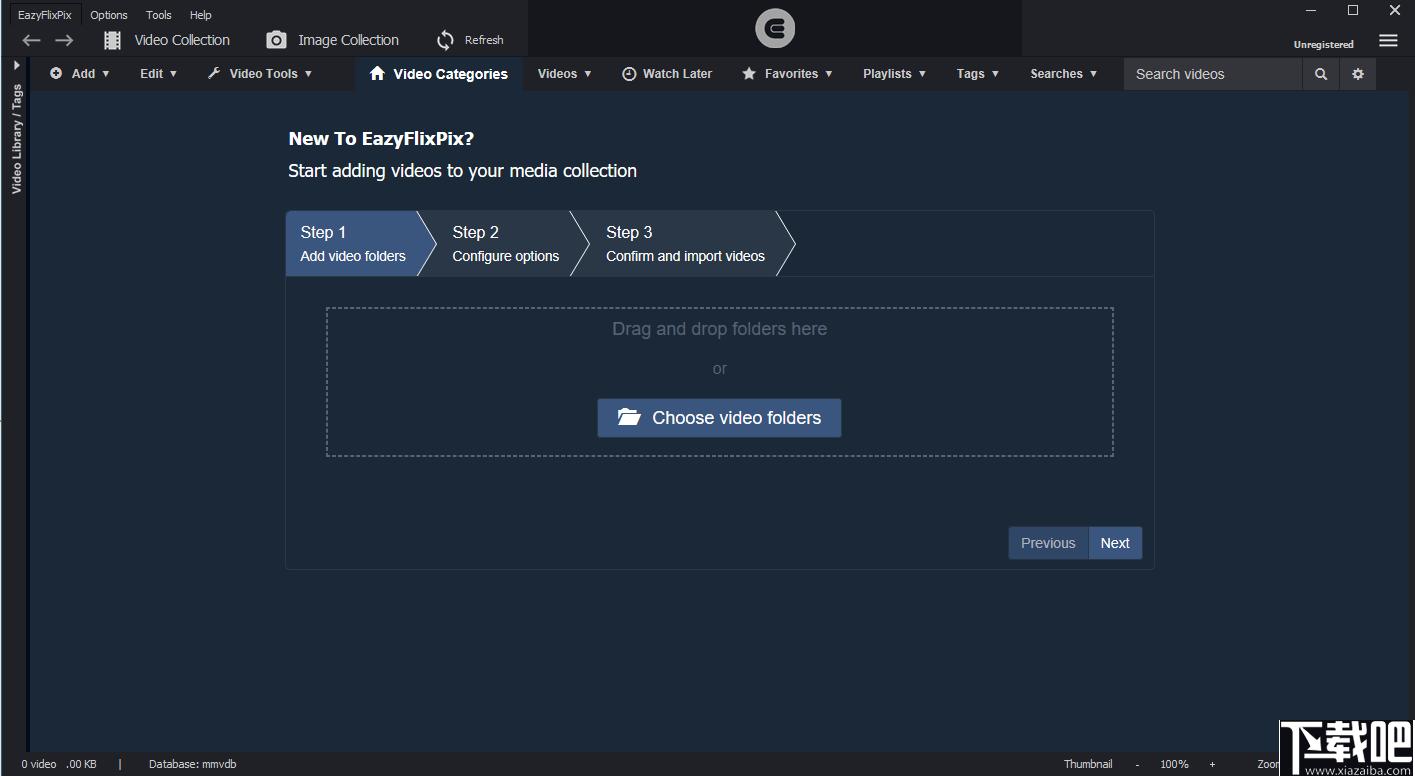Open the Tools menu
The width and height of the screenshot is (1415, 776).
(159, 15)
